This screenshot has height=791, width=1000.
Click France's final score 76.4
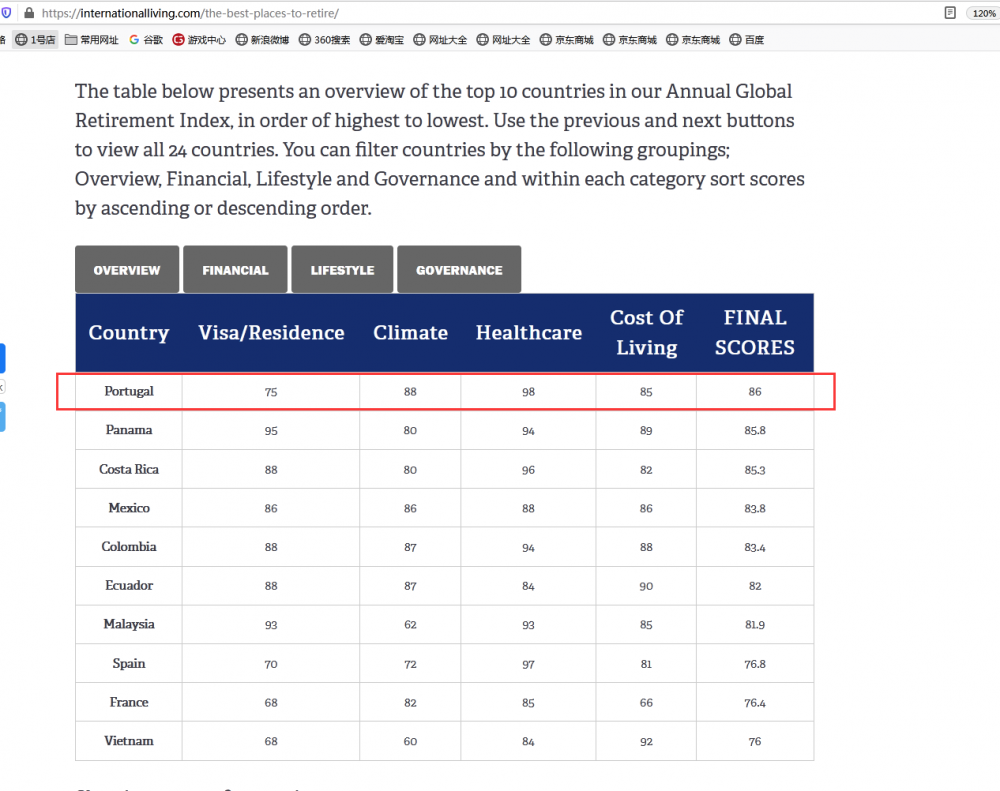tap(754, 703)
